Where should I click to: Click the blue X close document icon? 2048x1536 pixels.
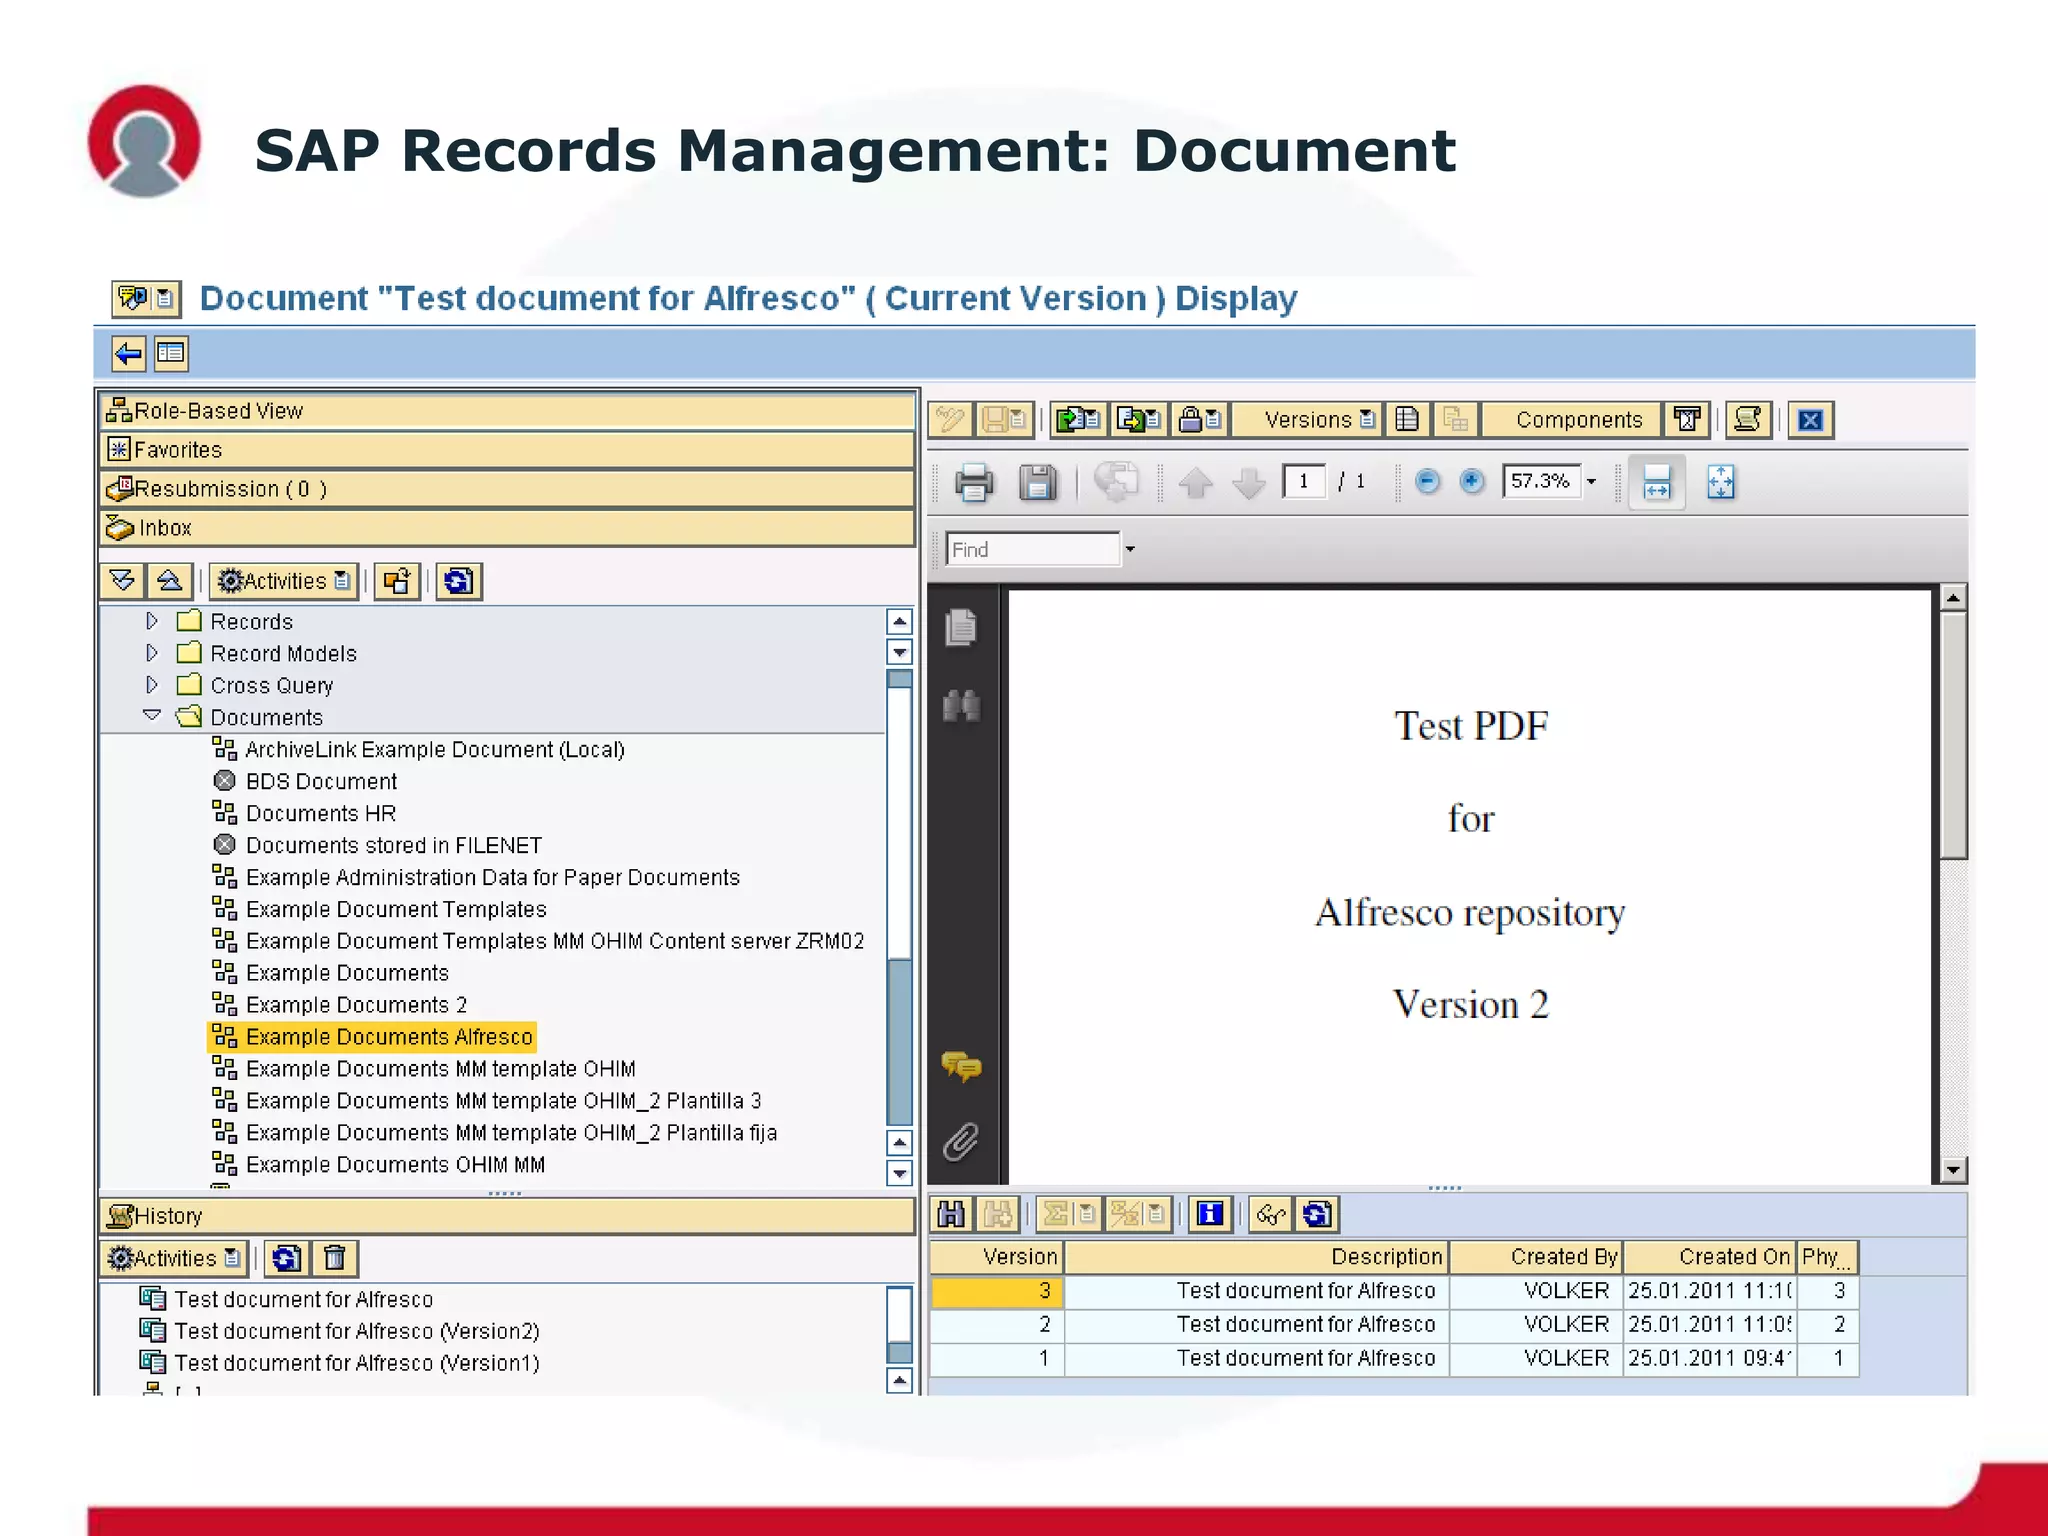tap(1810, 420)
